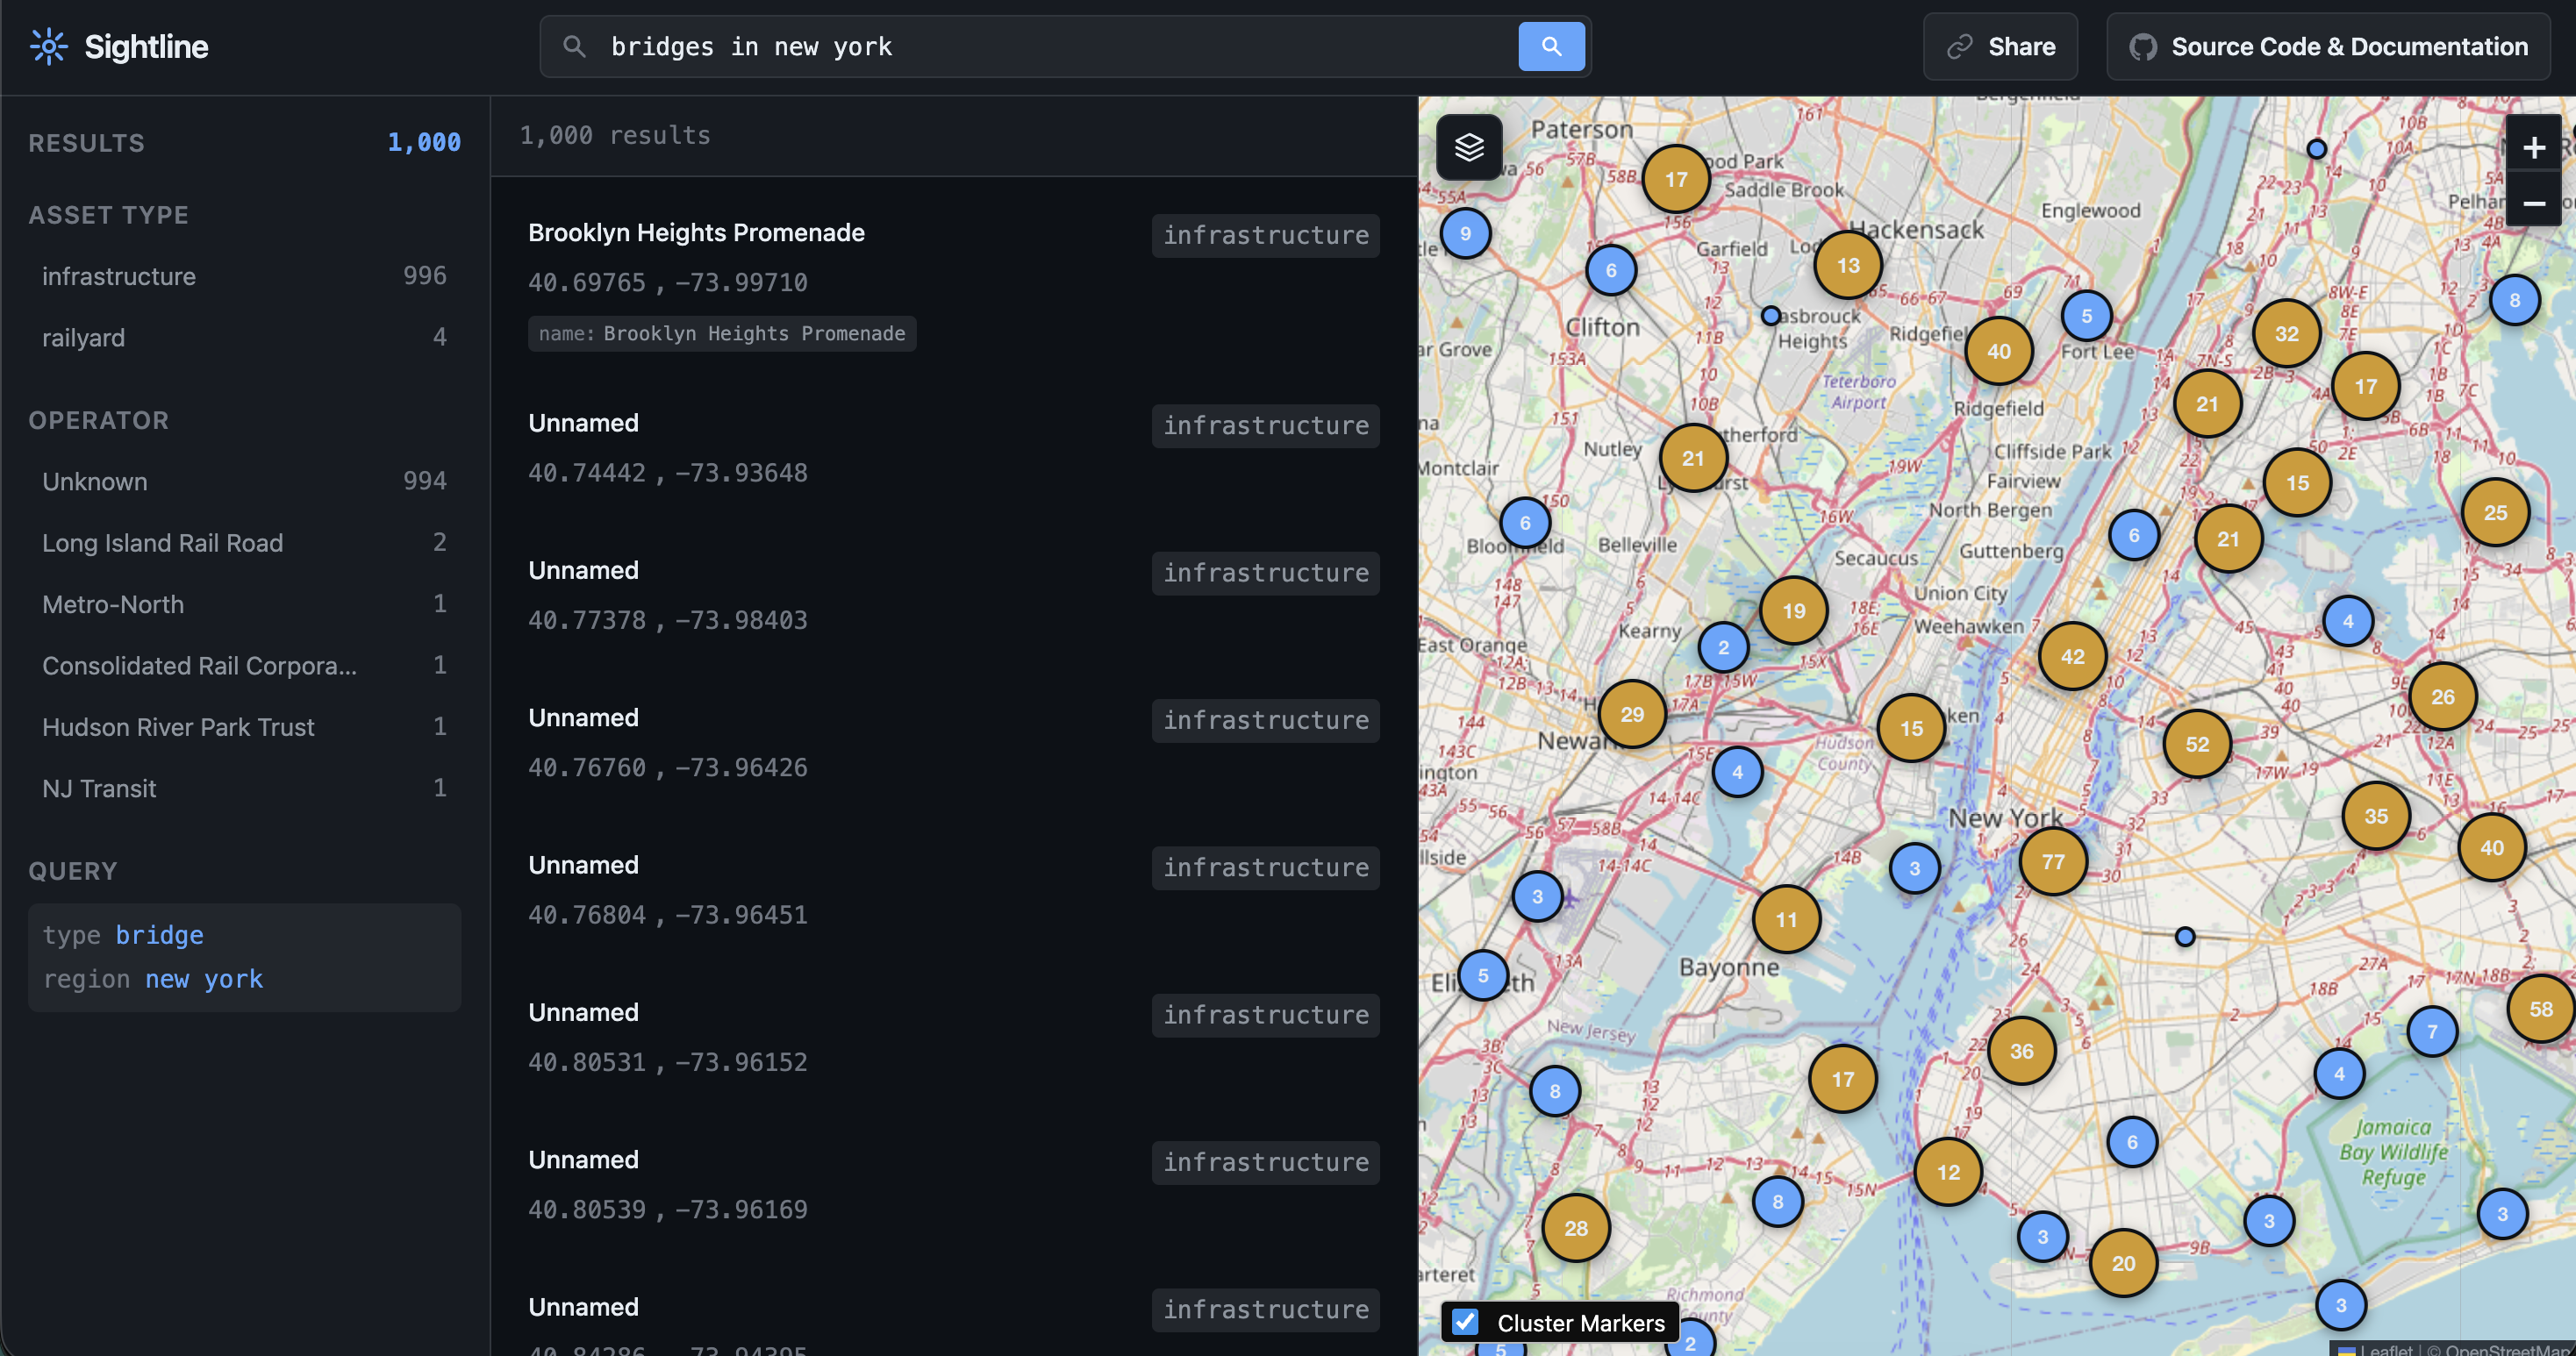Click inside the bridges in new york search field
The height and width of the screenshot is (1356, 2576).
pyautogui.click(x=1000, y=46)
